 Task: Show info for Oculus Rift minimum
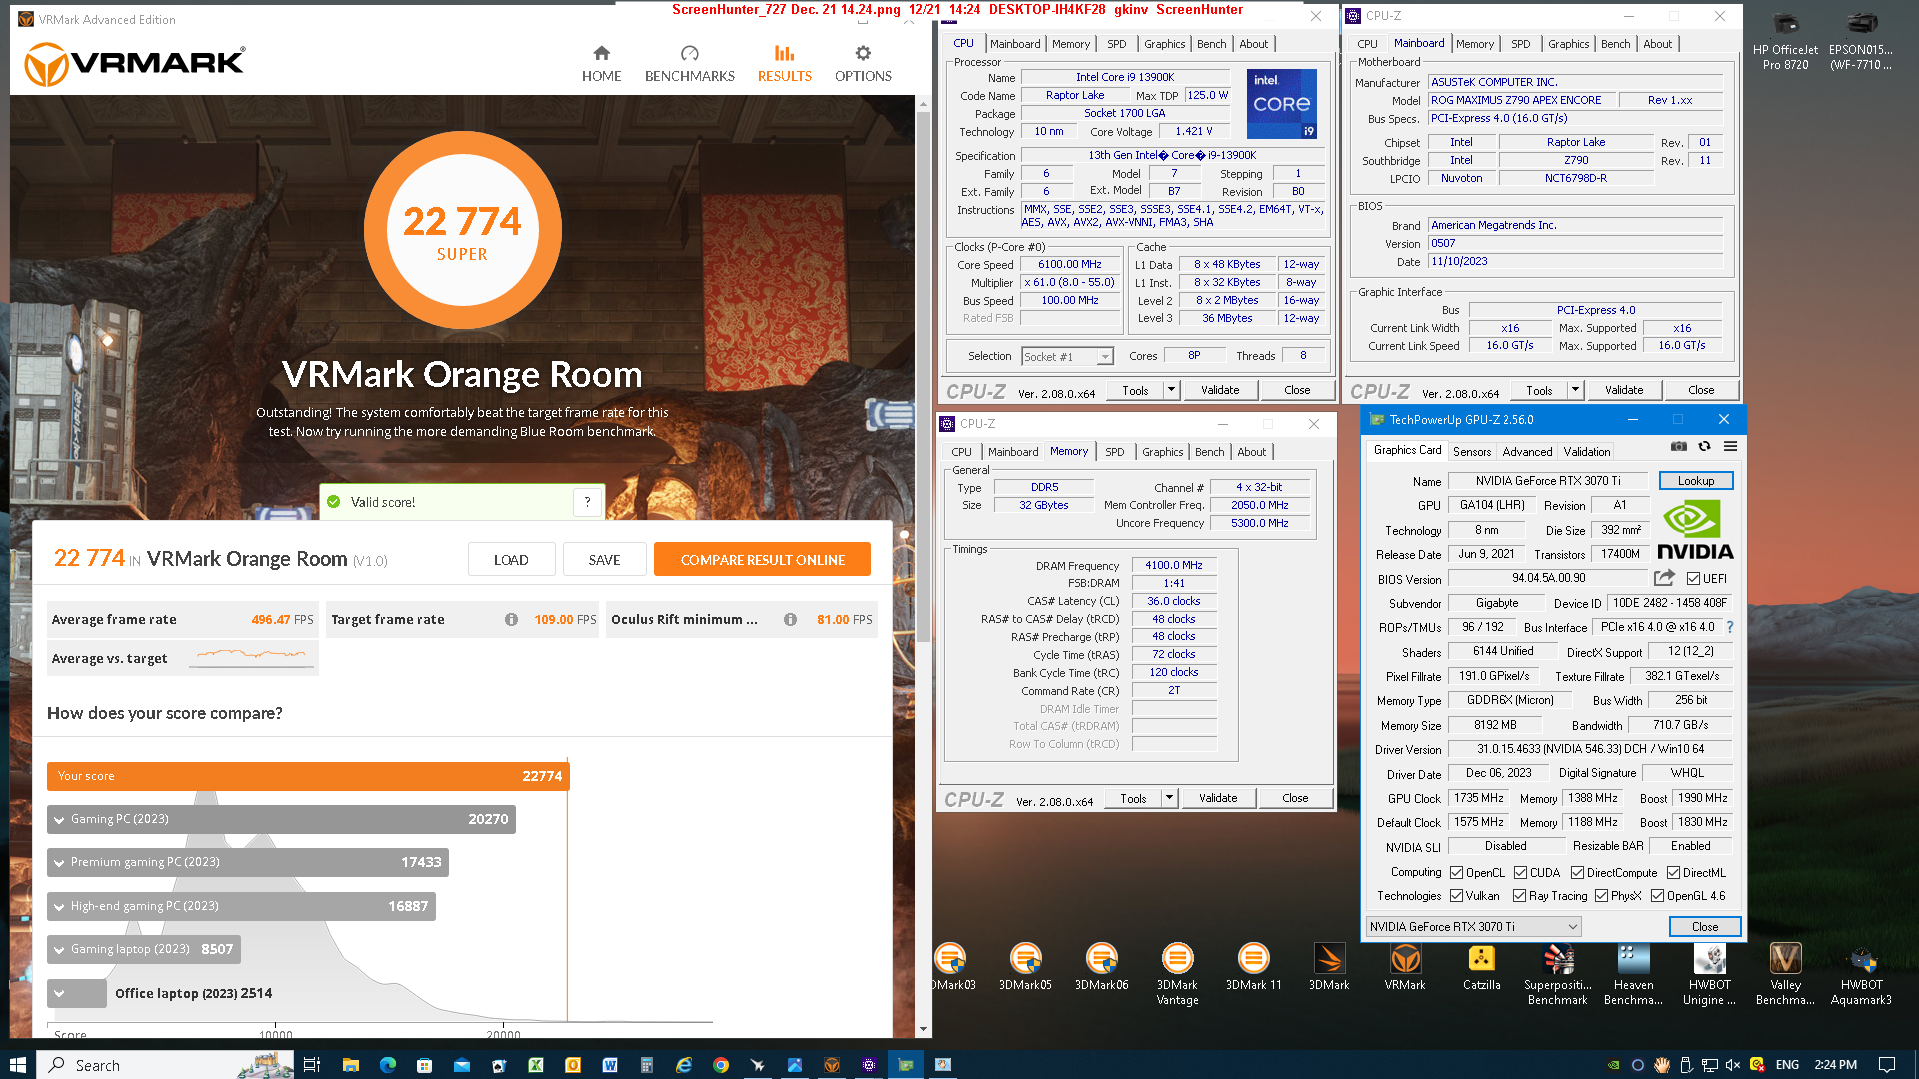[790, 620]
